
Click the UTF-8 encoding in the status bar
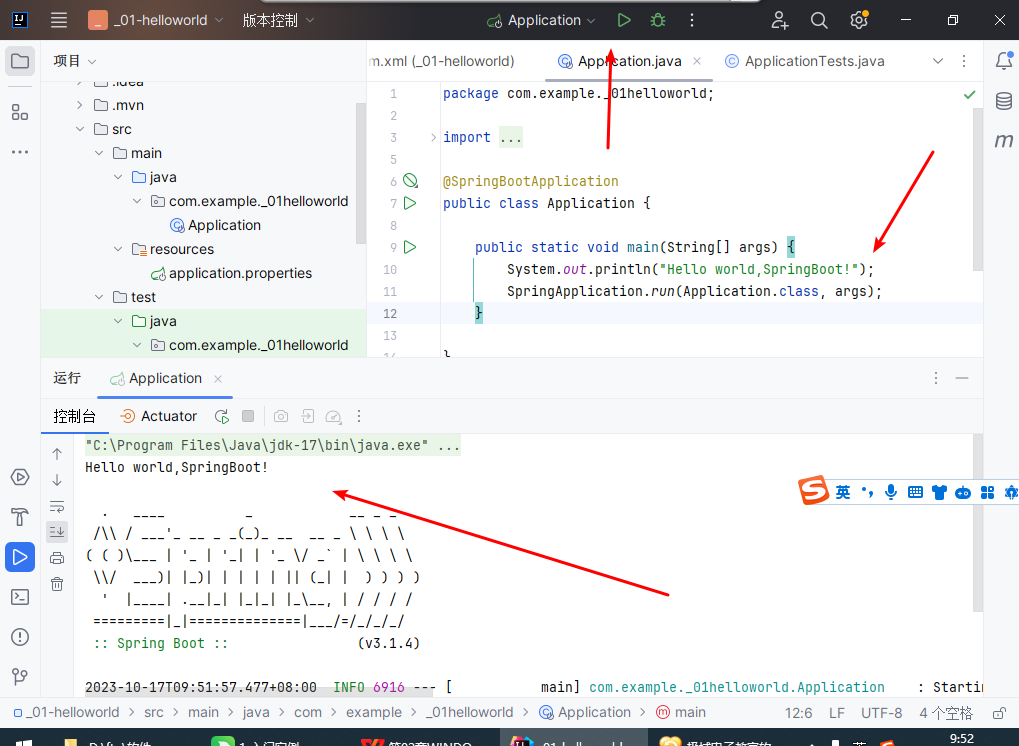click(881, 713)
